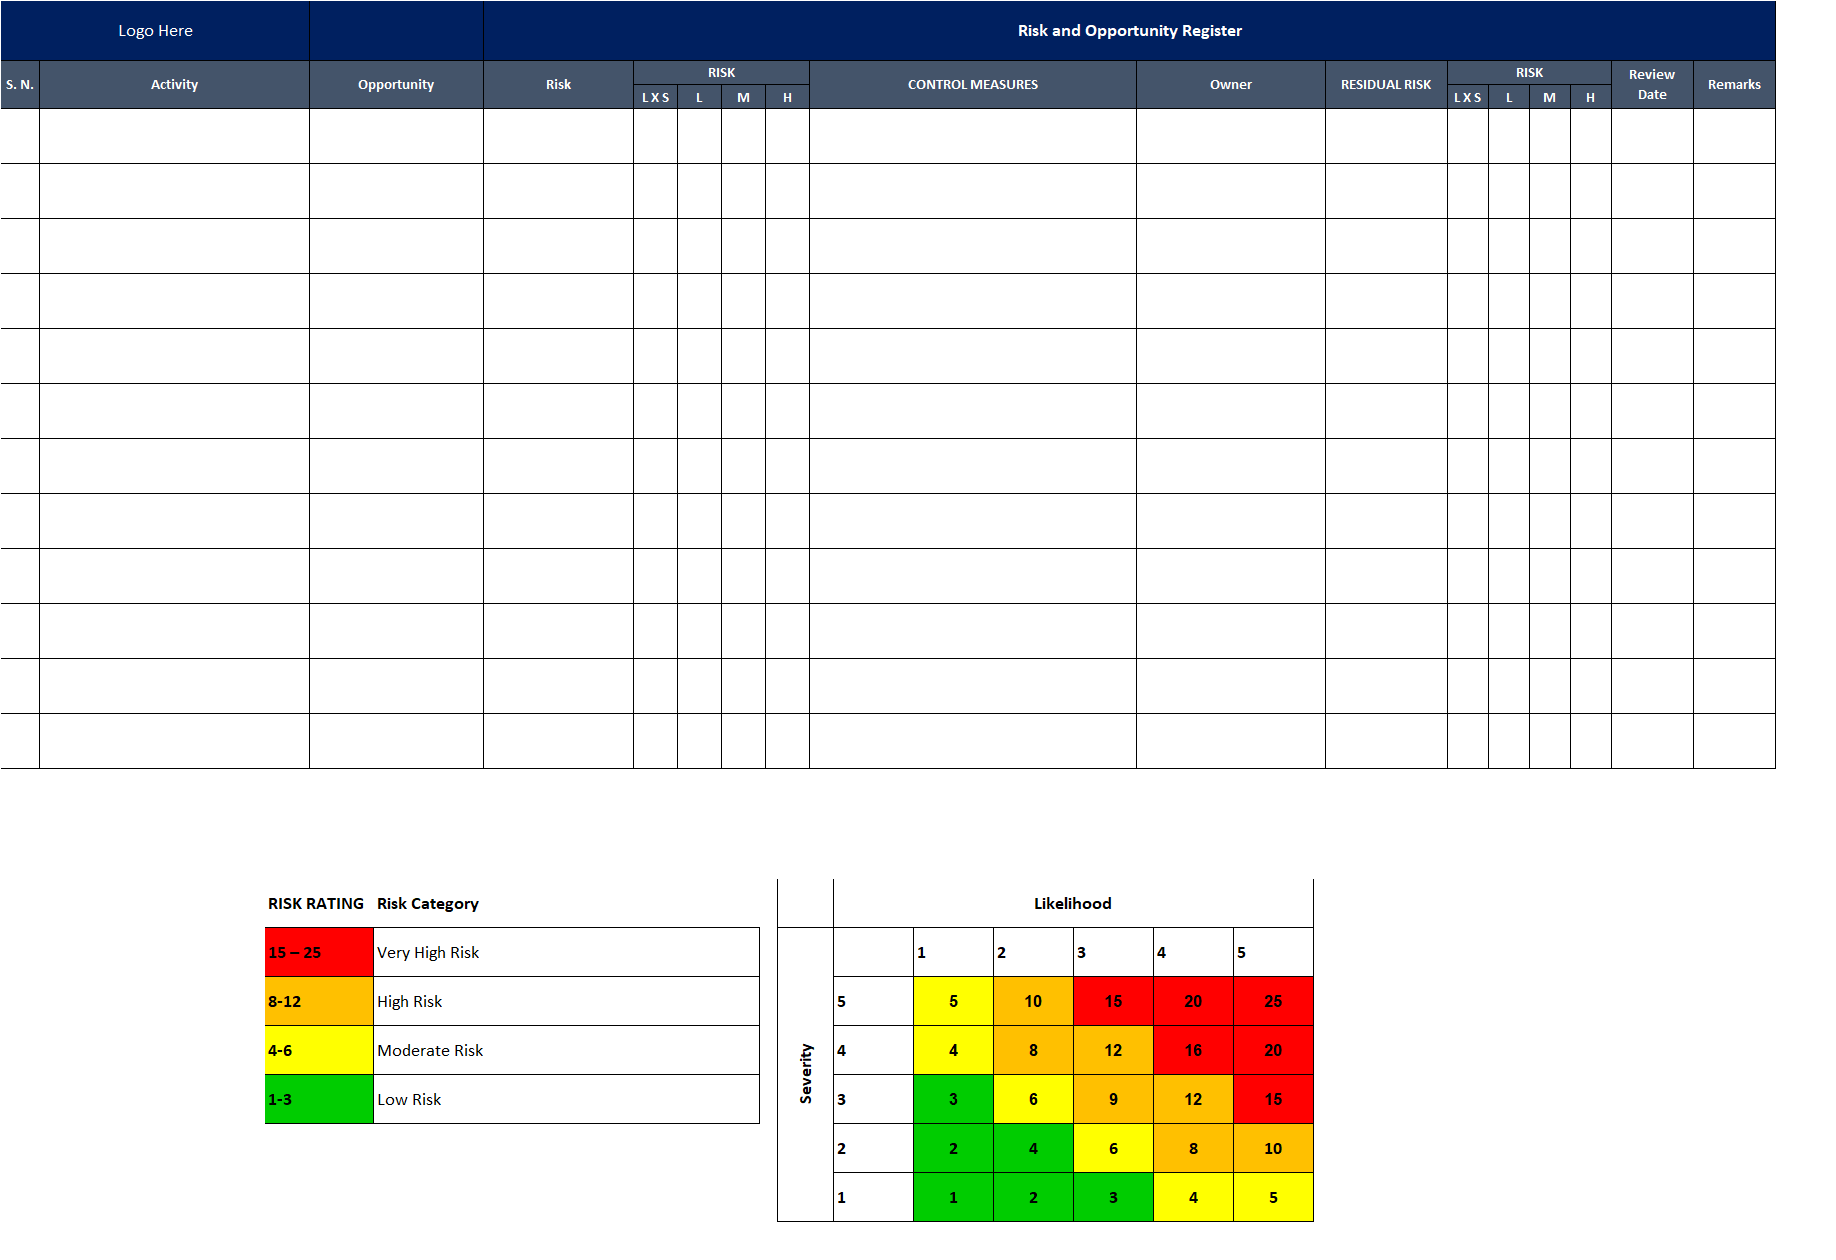
Task: Click the red '15 – 25' rating swatch
Action: tap(319, 952)
